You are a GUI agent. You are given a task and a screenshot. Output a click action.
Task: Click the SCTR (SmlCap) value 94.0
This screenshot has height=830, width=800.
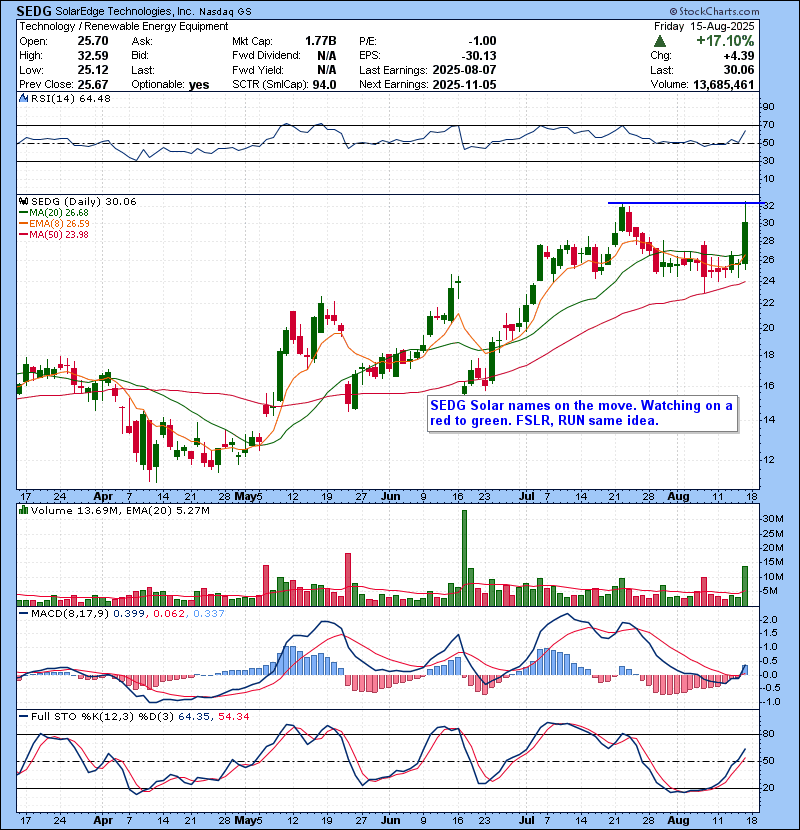(324, 85)
